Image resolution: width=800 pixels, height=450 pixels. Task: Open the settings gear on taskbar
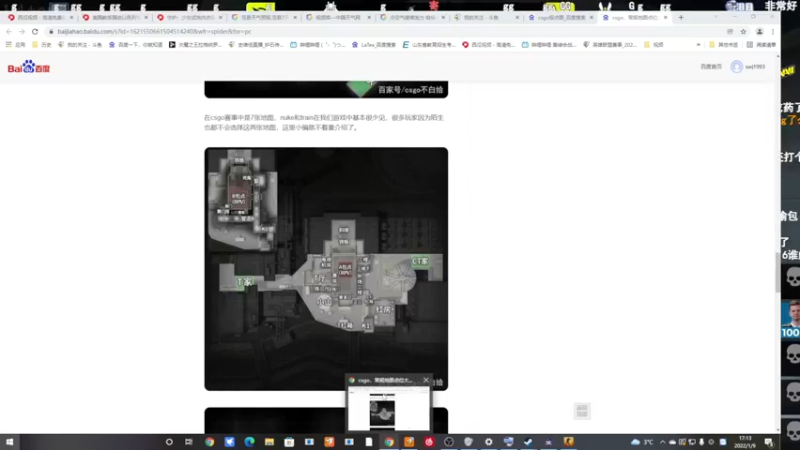tap(488, 442)
